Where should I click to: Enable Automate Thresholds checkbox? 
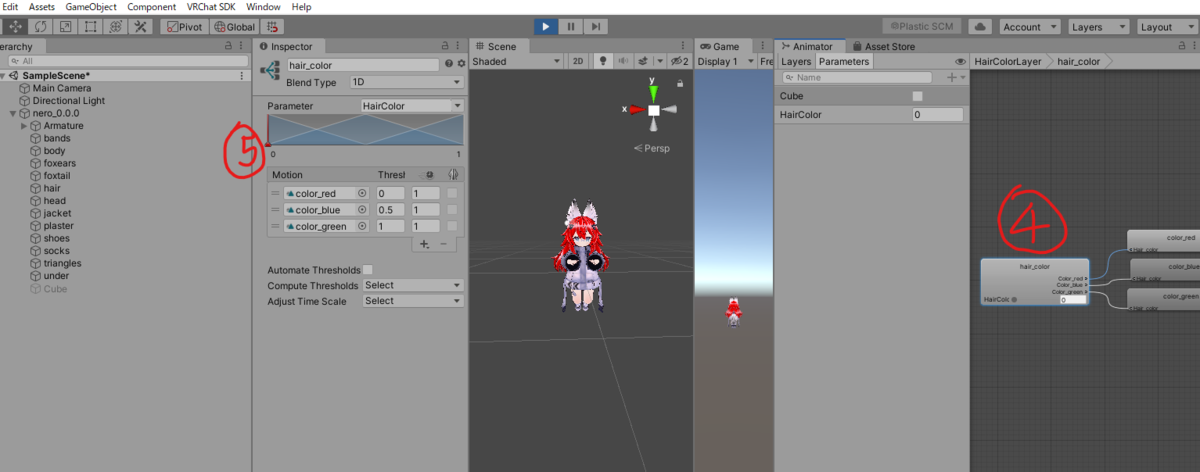367,270
